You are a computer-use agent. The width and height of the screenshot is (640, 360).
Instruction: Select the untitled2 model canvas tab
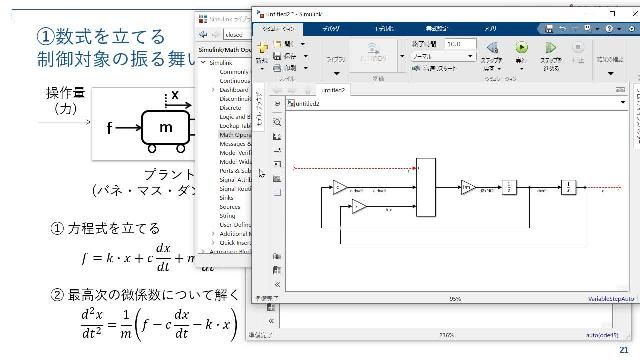(334, 90)
